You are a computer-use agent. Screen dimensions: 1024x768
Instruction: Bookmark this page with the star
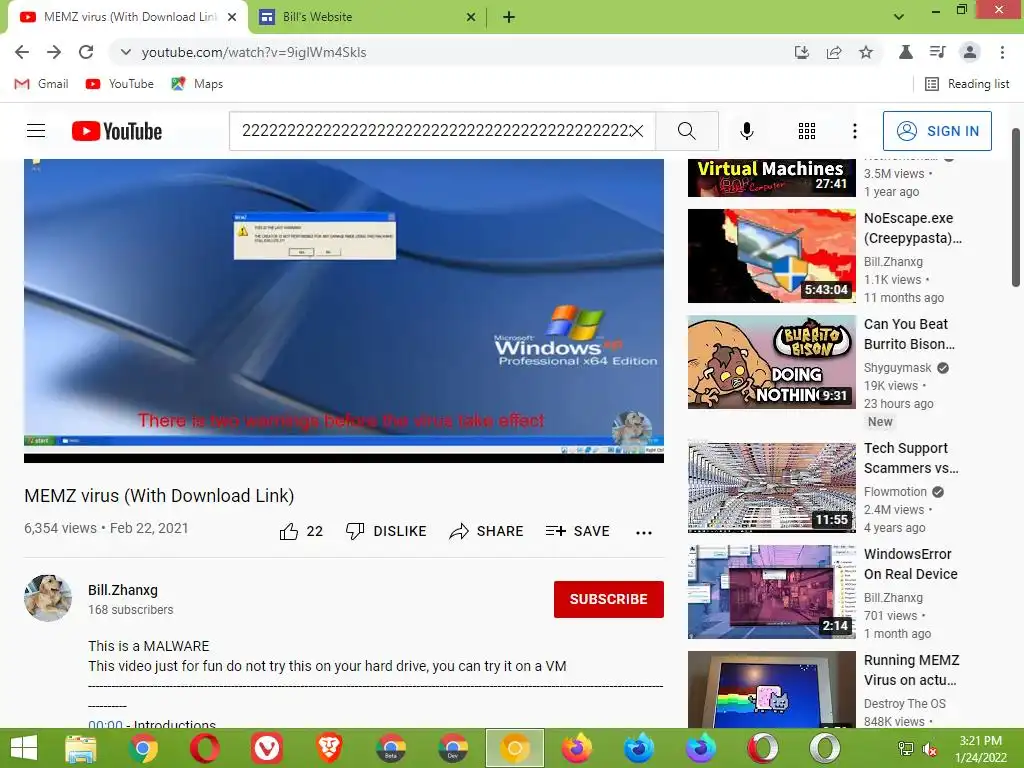pos(866,52)
